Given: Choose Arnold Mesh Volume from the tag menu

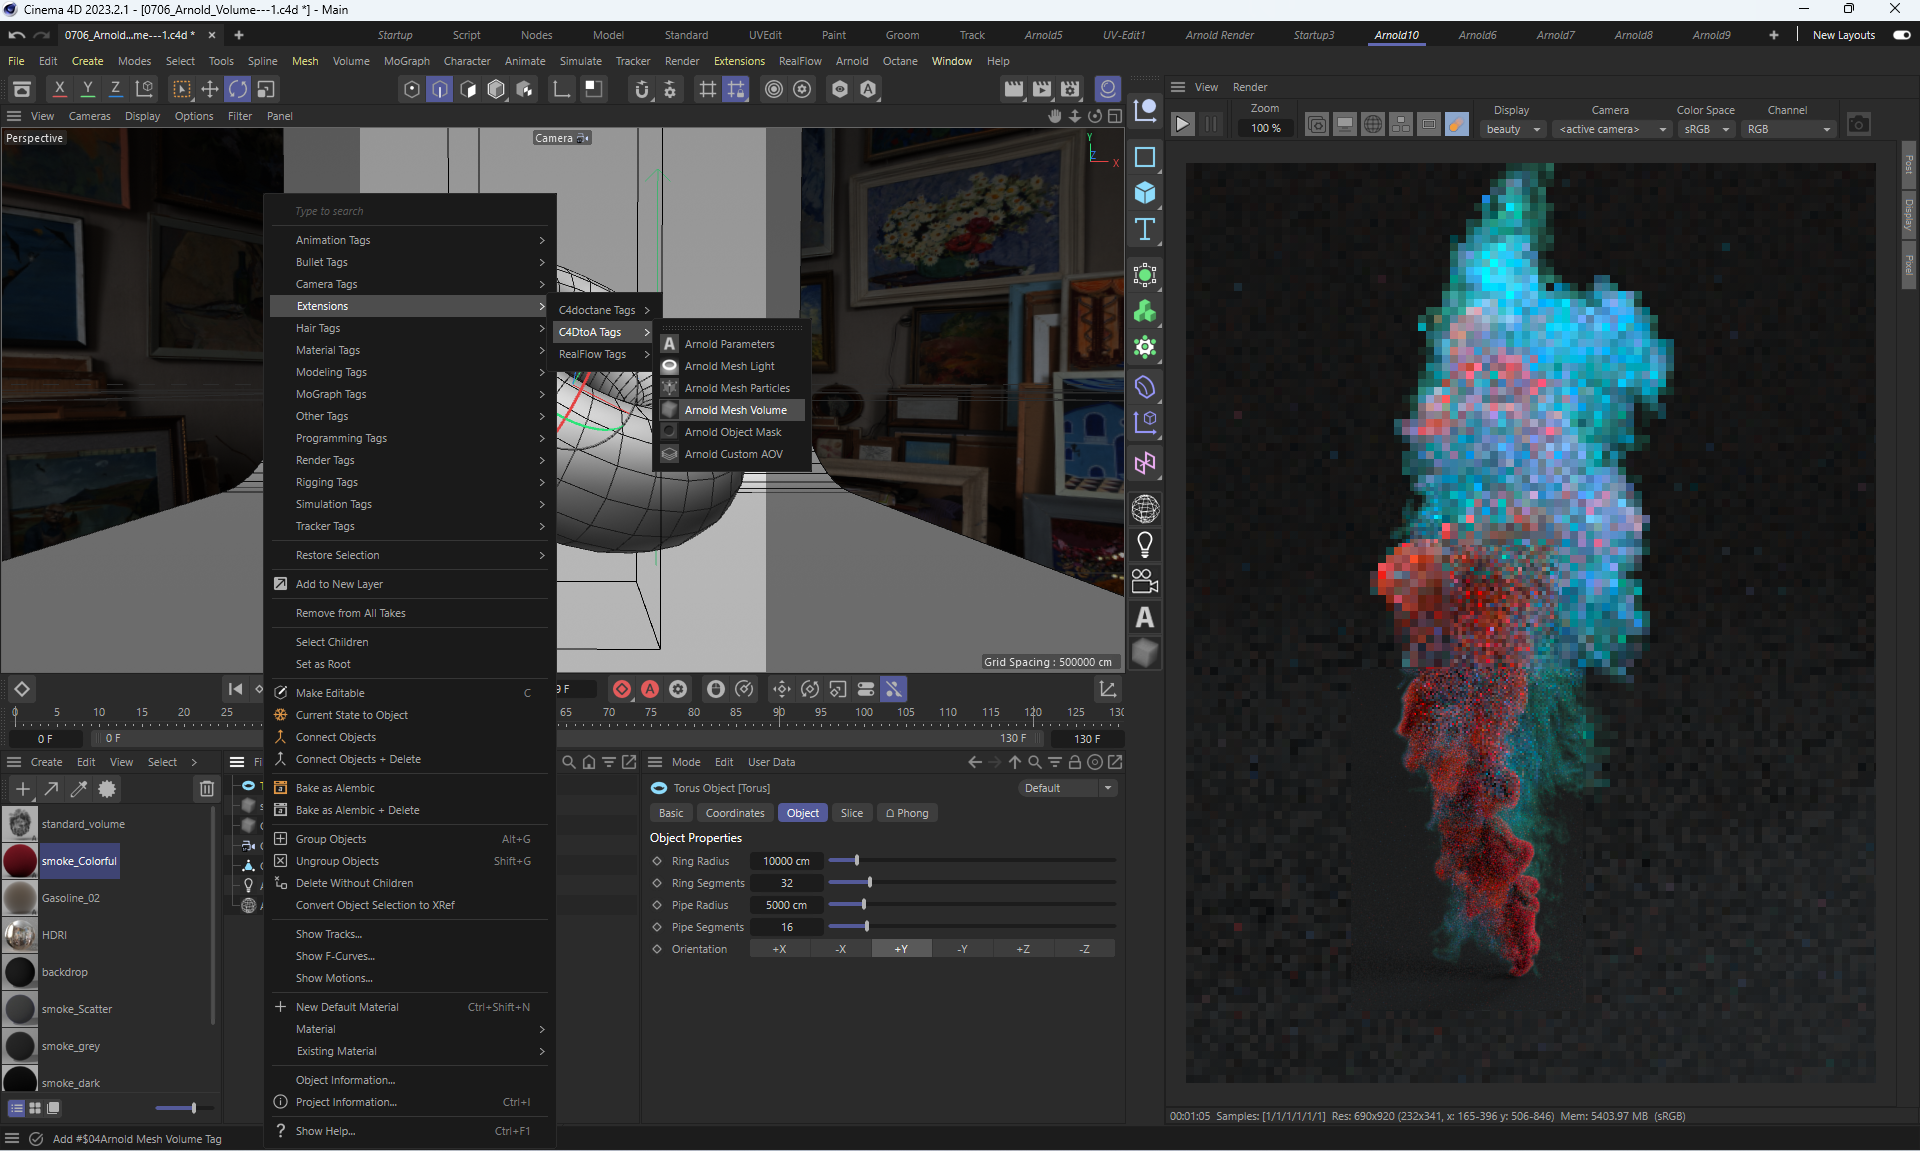Looking at the screenshot, I should (735, 410).
